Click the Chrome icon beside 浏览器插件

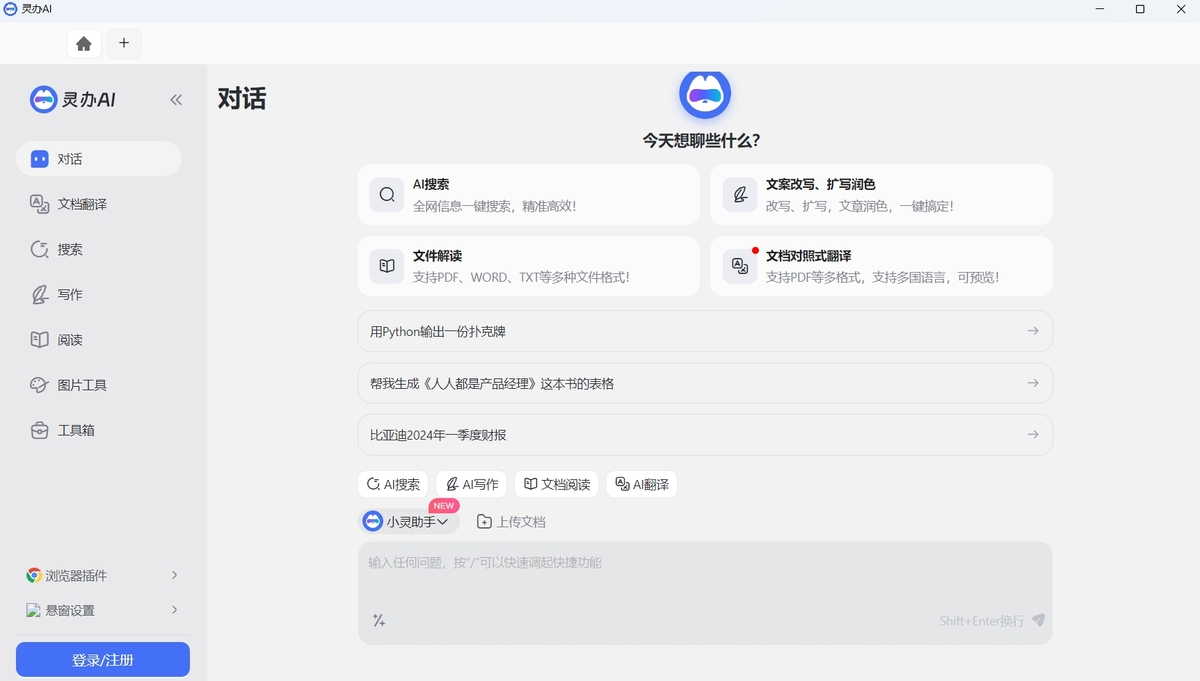[x=34, y=575]
